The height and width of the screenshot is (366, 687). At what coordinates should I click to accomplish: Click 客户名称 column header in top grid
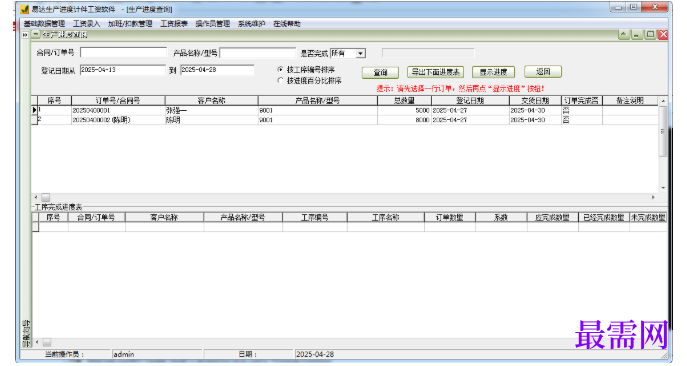tap(212, 101)
